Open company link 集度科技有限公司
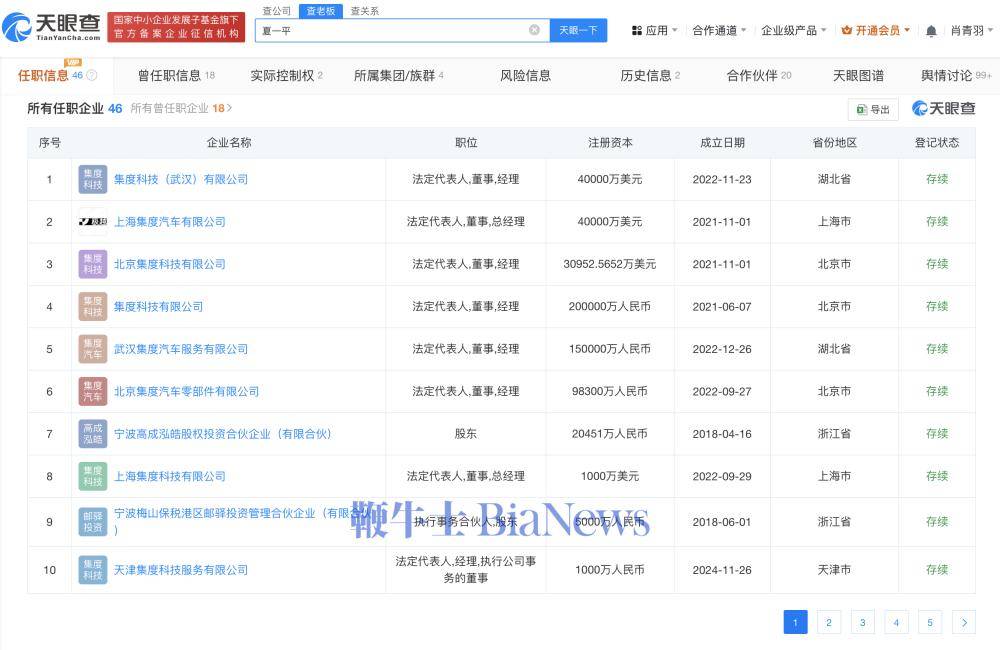 pos(158,307)
